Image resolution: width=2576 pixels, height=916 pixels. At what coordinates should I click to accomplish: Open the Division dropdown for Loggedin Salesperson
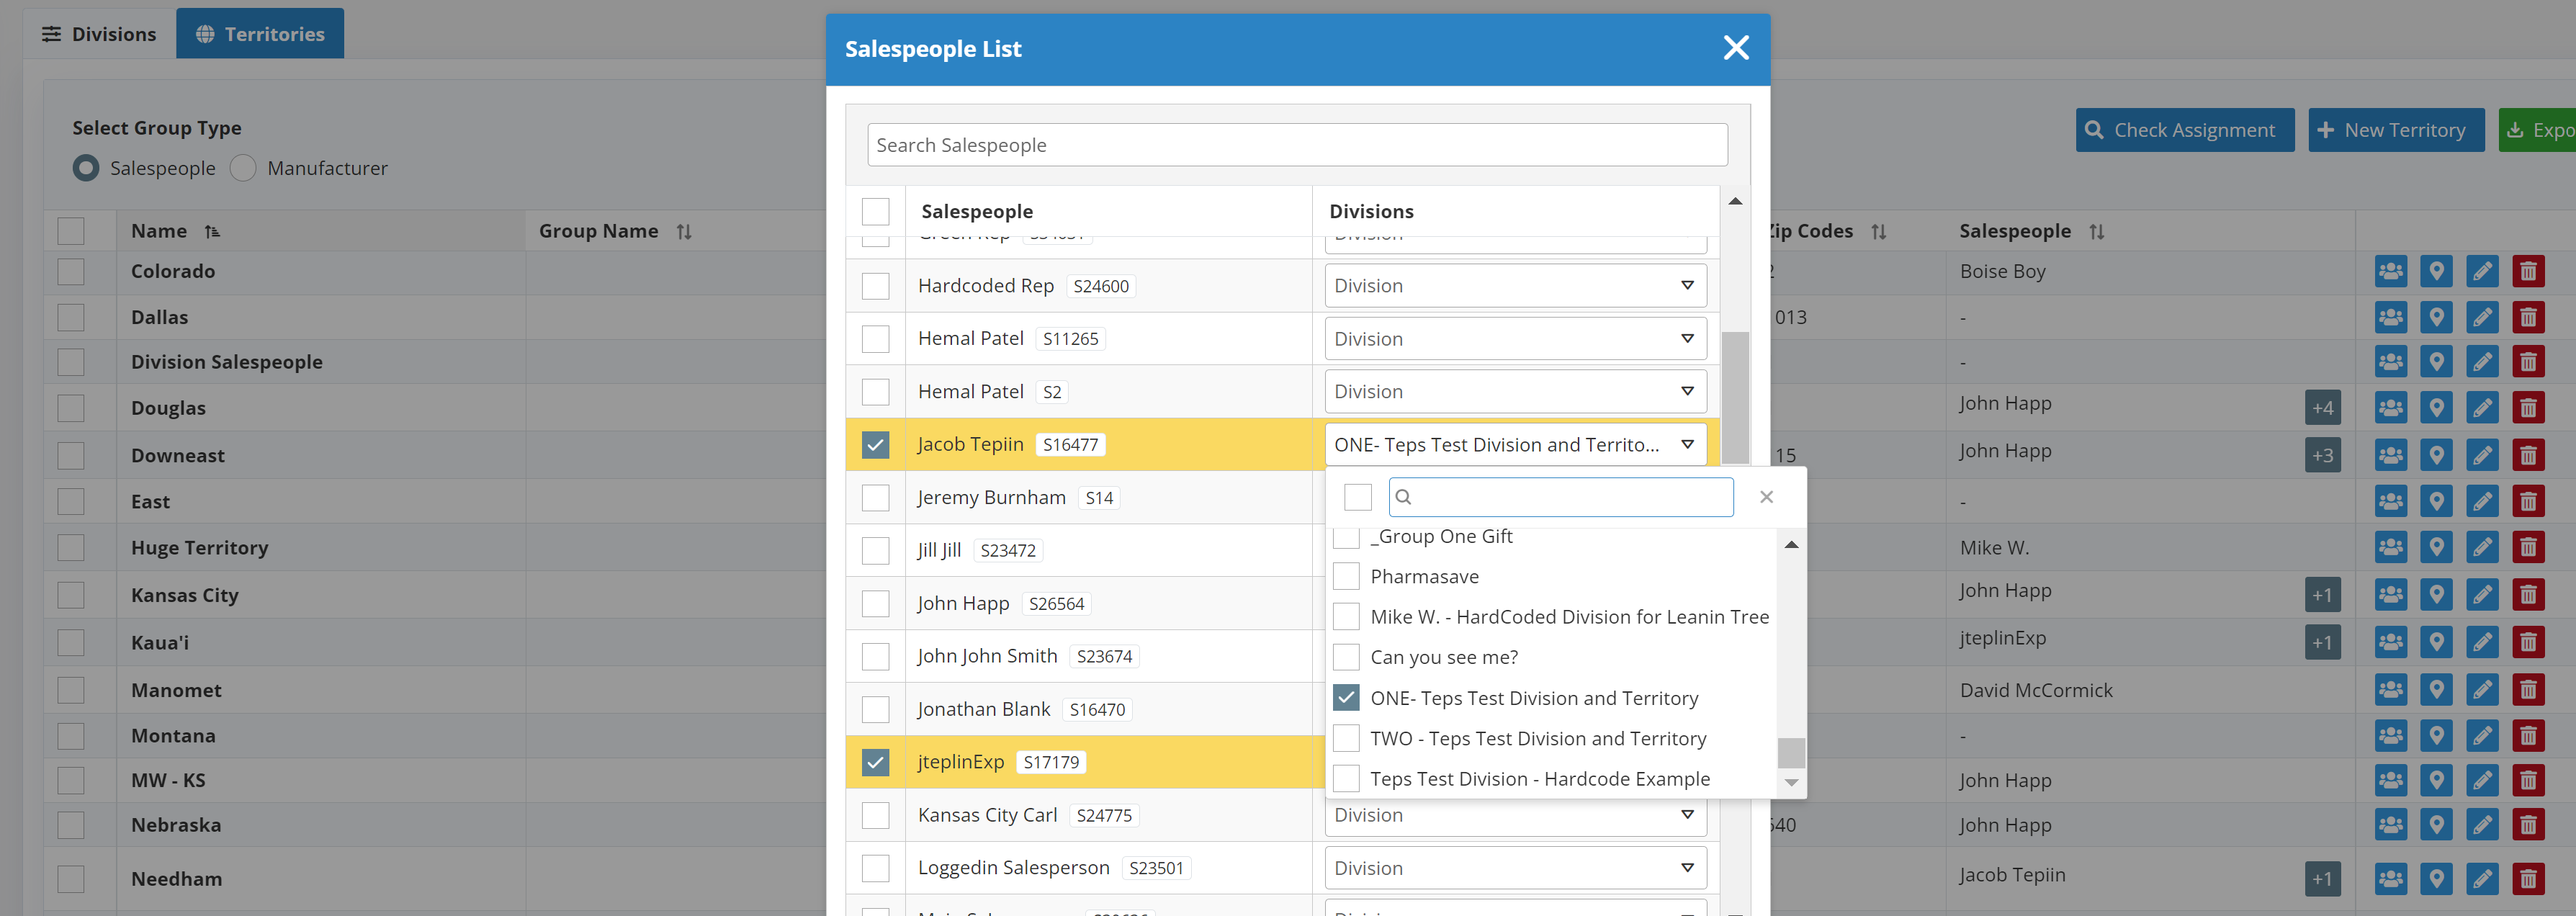coord(1515,868)
